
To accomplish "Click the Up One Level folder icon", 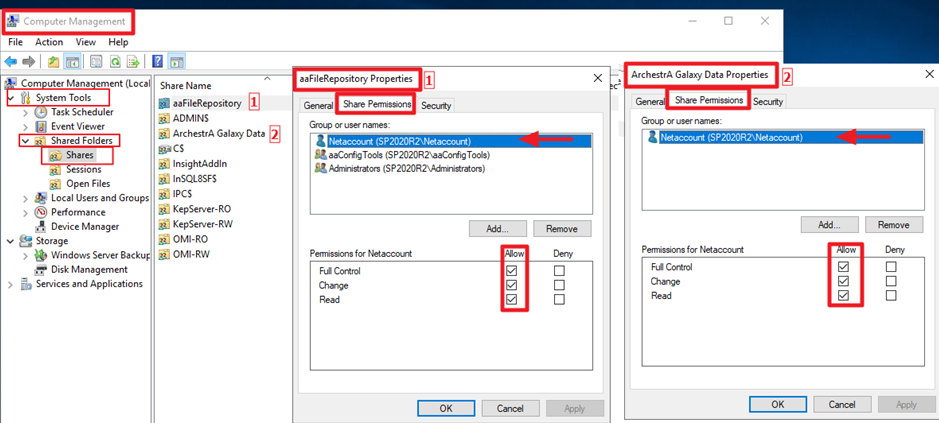I will click(53, 61).
